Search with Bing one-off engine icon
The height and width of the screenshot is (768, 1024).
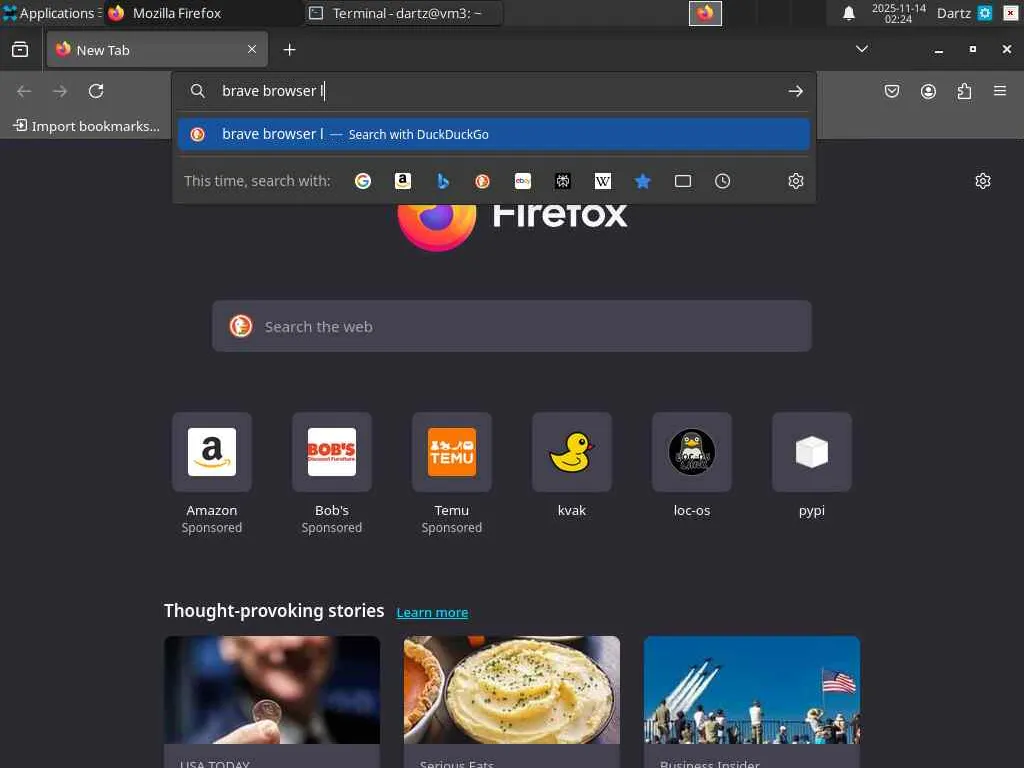coord(443,181)
